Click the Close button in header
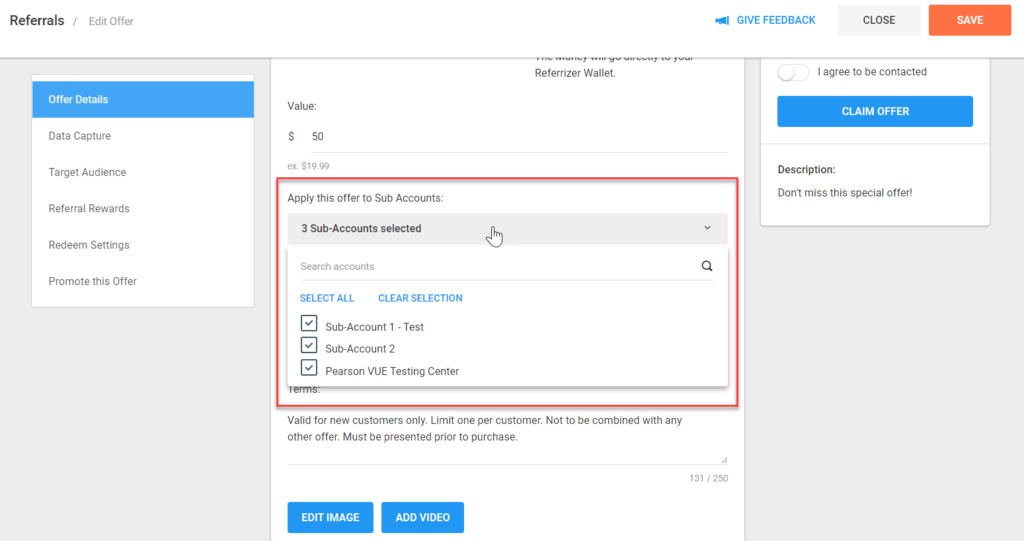The image size is (1024, 541). [x=879, y=20]
